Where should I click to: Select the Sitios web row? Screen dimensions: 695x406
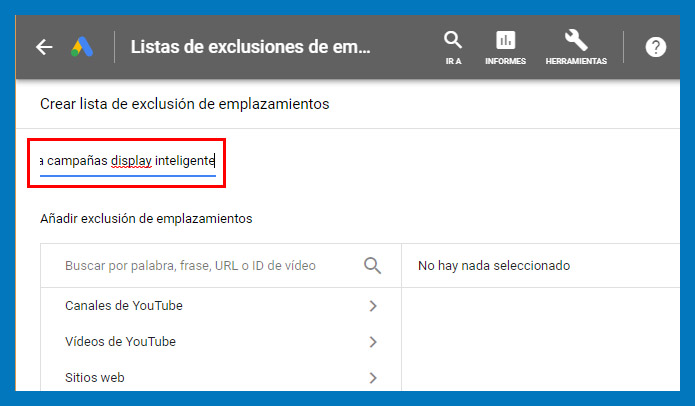221,378
